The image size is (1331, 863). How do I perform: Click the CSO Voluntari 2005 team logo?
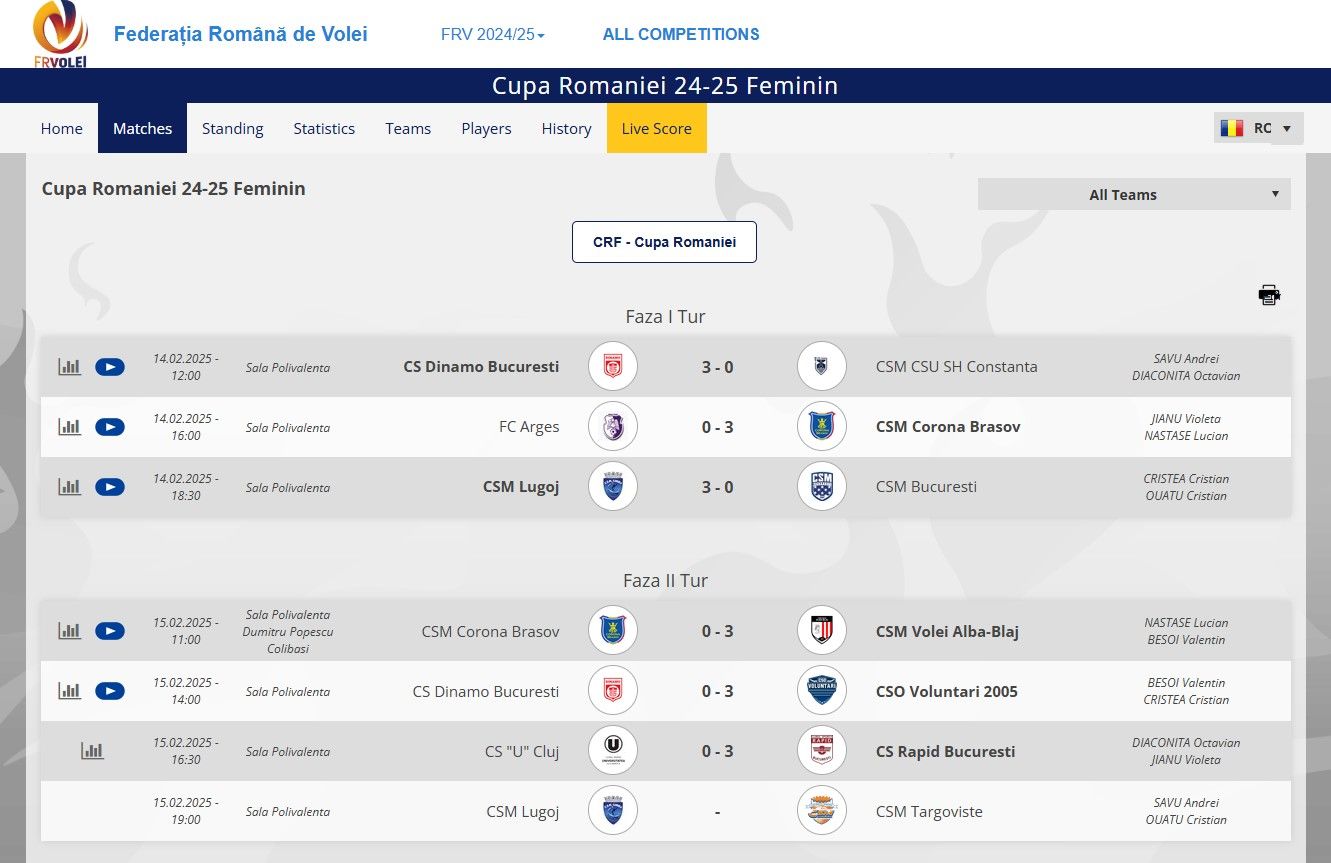click(822, 691)
